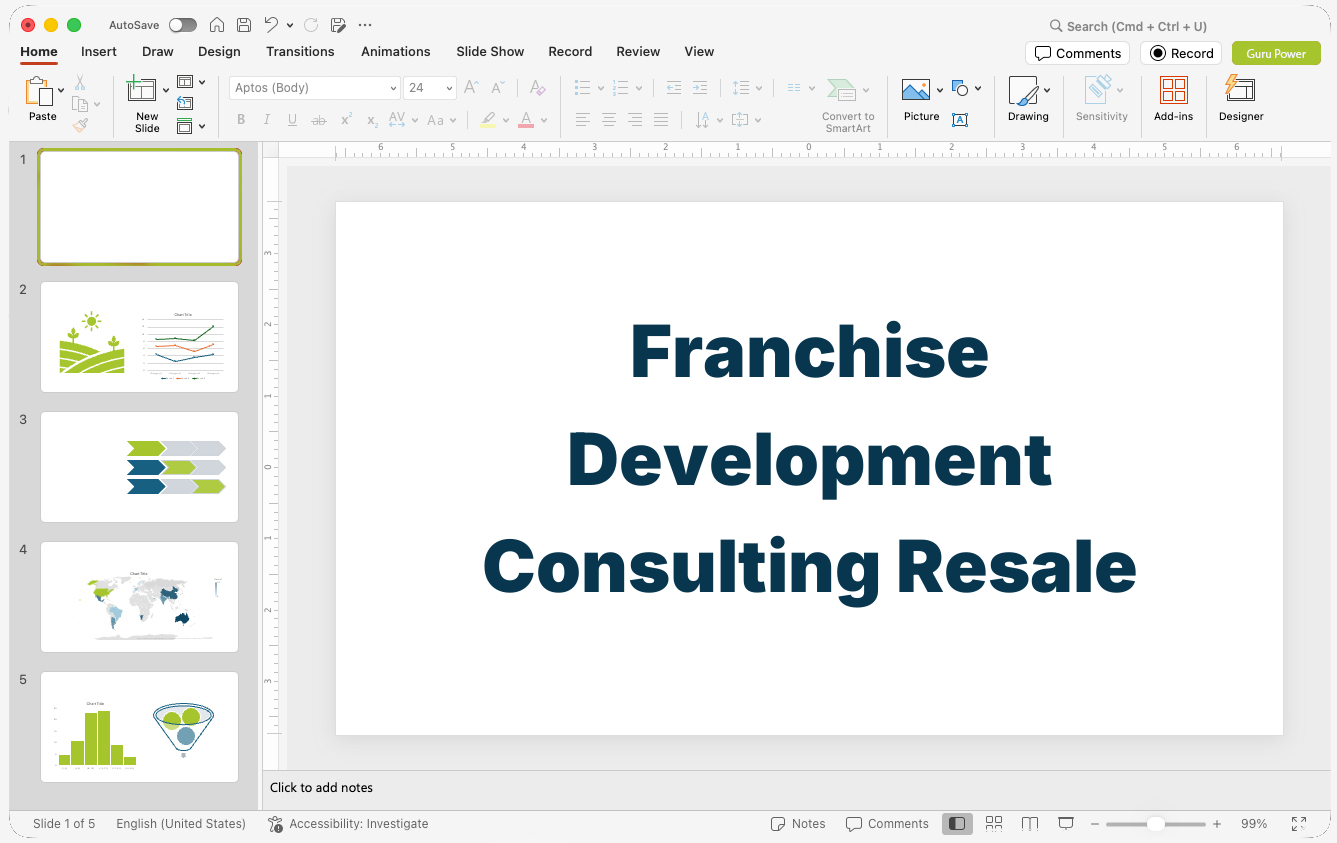Clear all formatting icon
This screenshot has width=1337, height=843.
click(537, 88)
